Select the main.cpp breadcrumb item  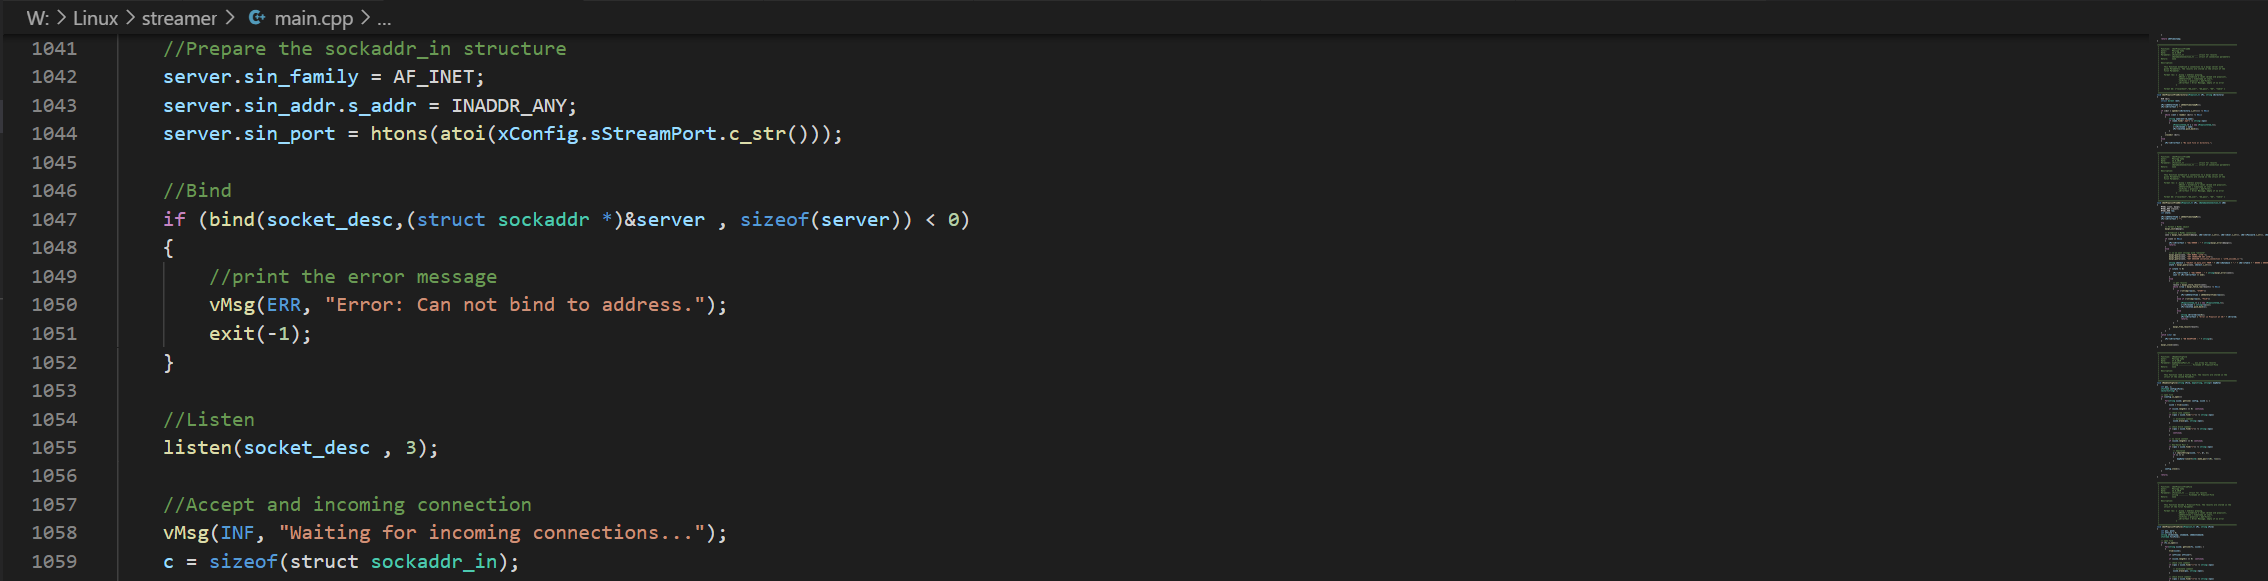click(x=313, y=18)
